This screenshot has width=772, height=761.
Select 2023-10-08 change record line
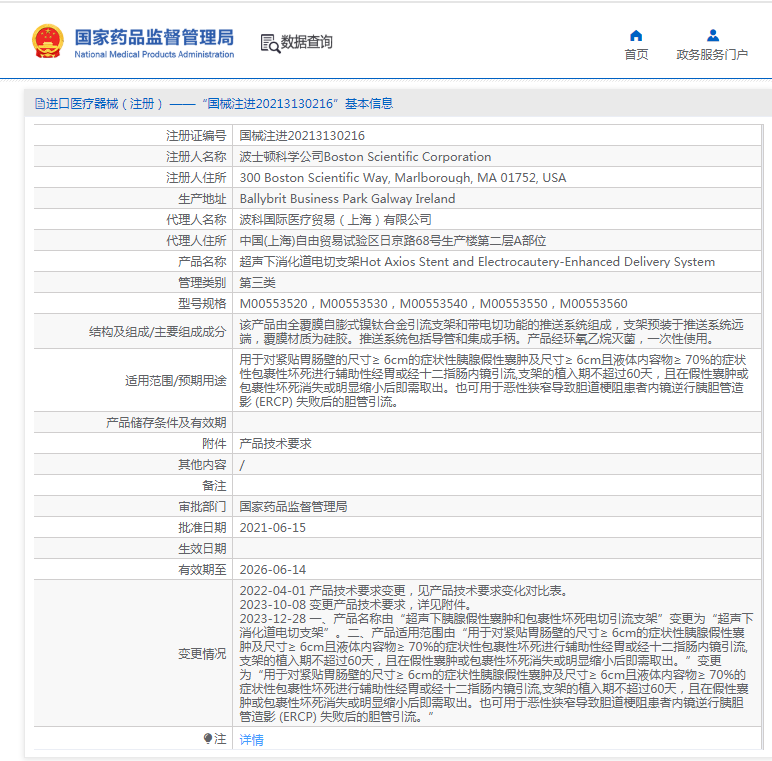pos(355,604)
